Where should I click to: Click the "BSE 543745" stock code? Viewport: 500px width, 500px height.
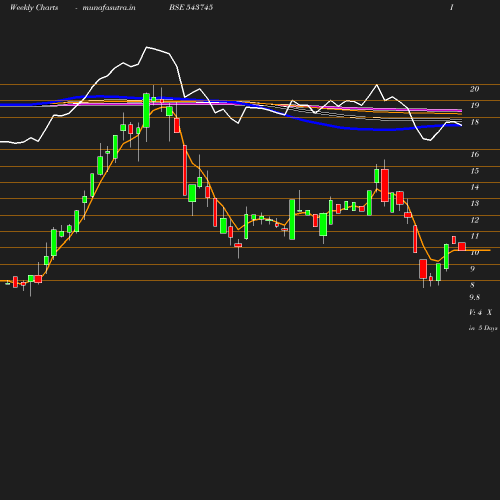191,7
